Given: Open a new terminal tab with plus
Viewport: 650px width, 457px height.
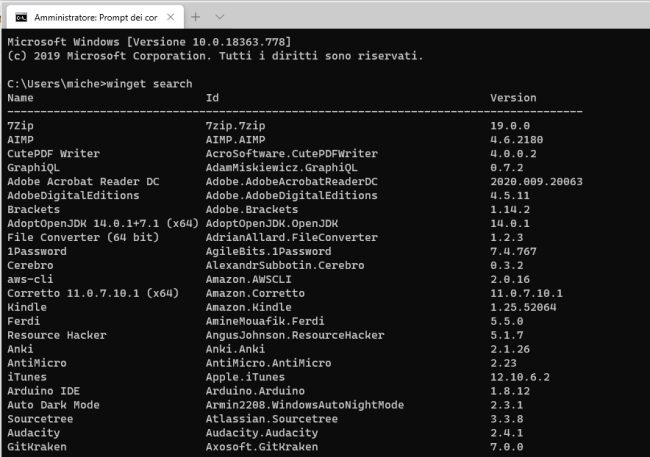Looking at the screenshot, I should pyautogui.click(x=196, y=17).
